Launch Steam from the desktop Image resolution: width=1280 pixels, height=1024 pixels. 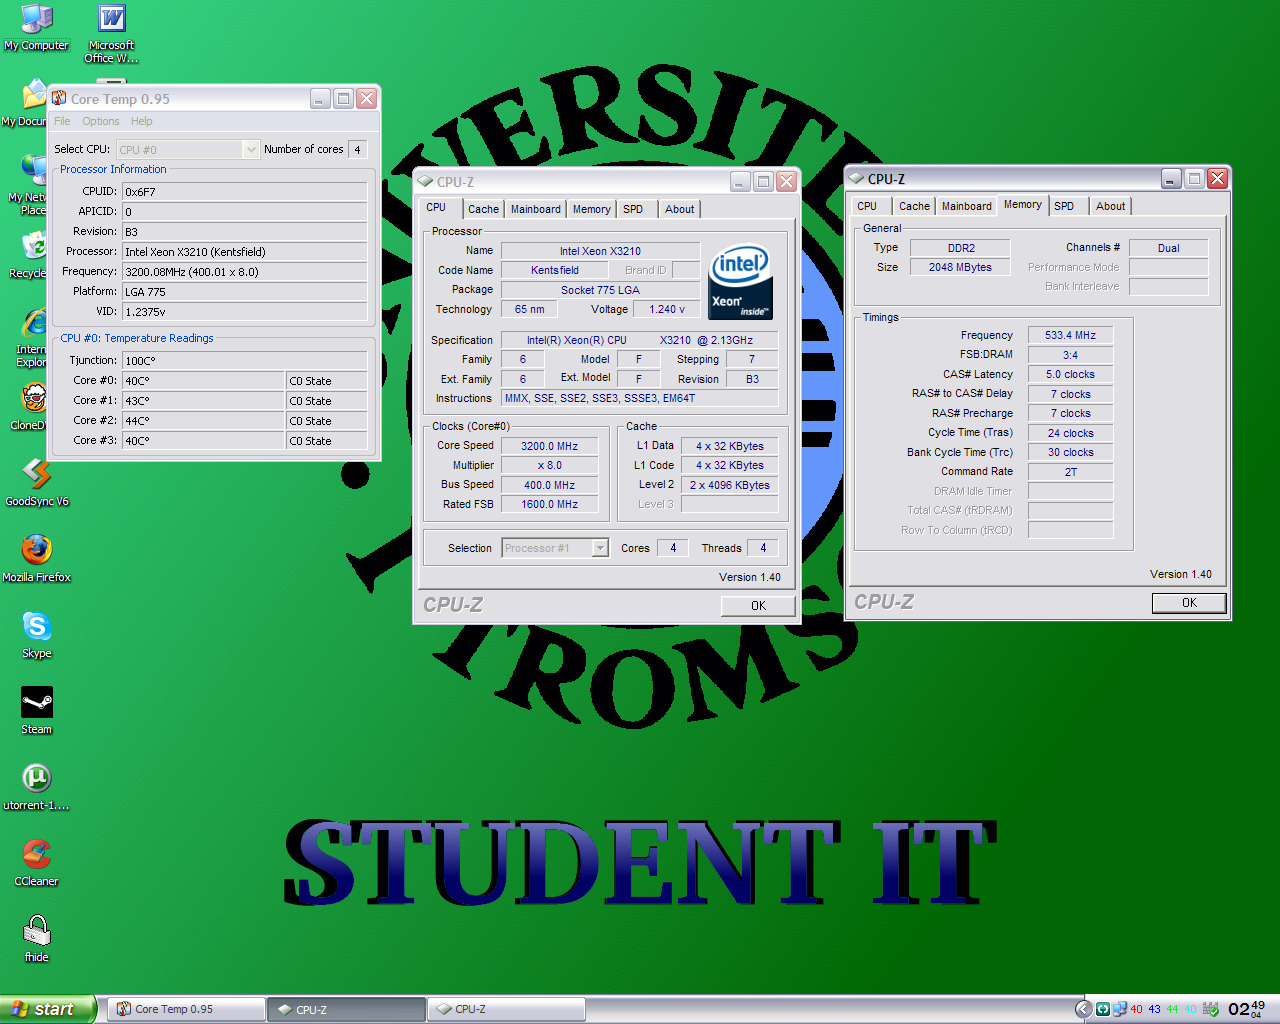tap(37, 710)
